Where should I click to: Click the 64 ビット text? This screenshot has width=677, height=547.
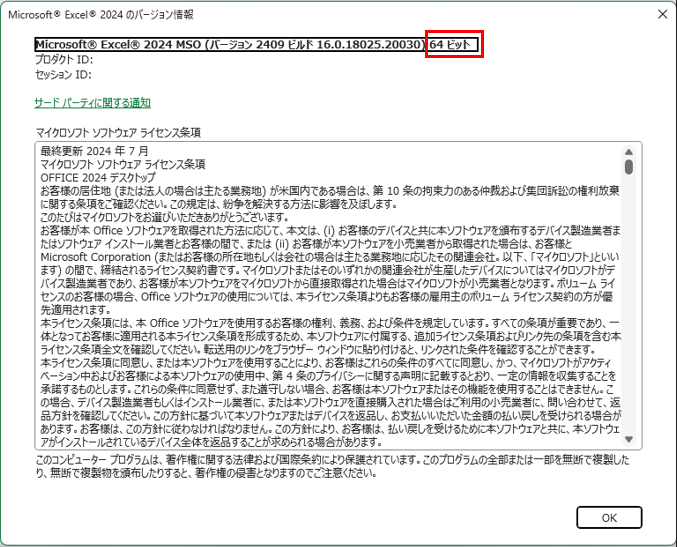(450, 44)
